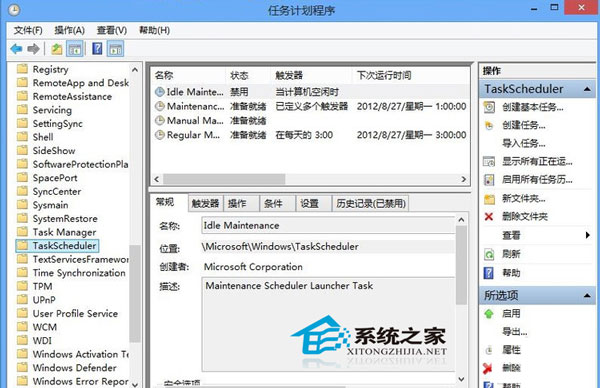Open the 帮助(H) menu
This screenshot has width=600, height=388.
(x=154, y=30)
